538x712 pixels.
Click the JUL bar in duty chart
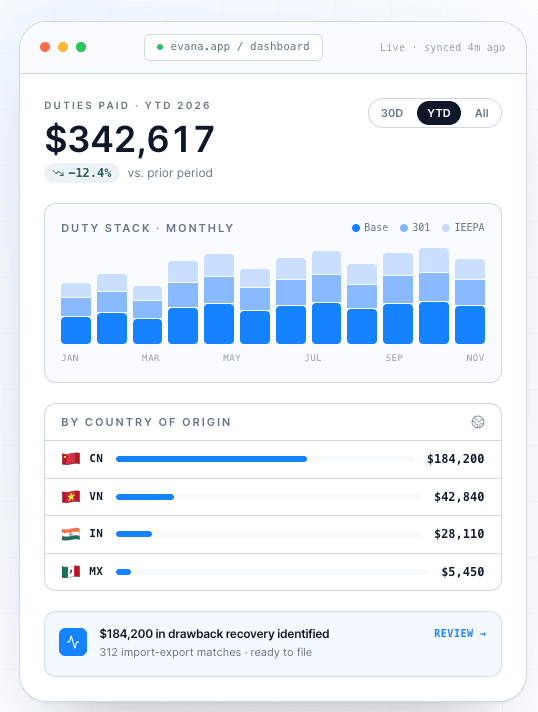326,297
